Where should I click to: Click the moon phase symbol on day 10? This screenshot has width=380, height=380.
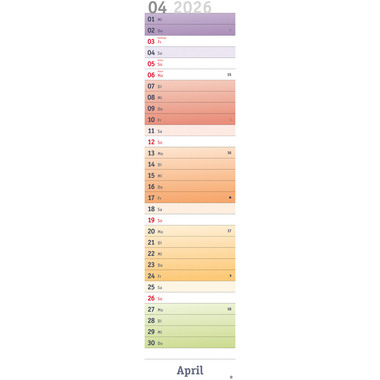[230, 119]
